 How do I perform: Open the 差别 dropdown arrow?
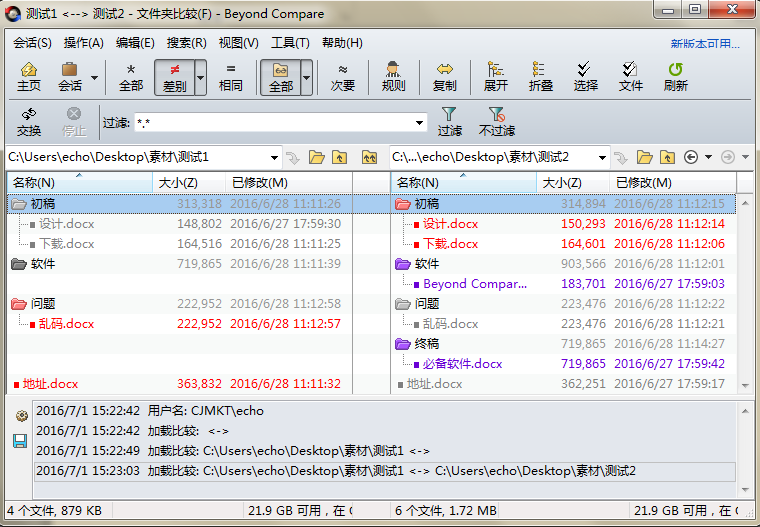200,78
